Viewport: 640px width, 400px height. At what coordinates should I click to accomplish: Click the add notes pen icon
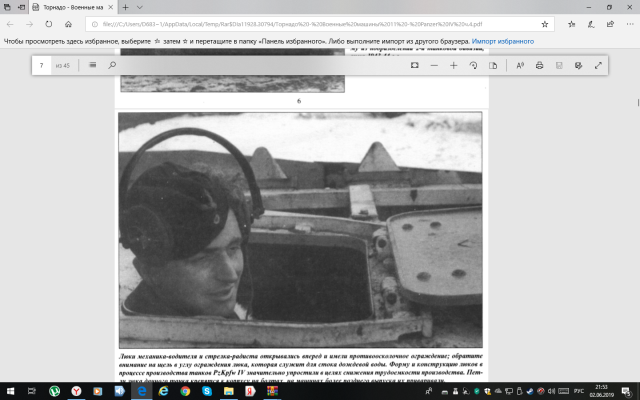click(x=579, y=65)
